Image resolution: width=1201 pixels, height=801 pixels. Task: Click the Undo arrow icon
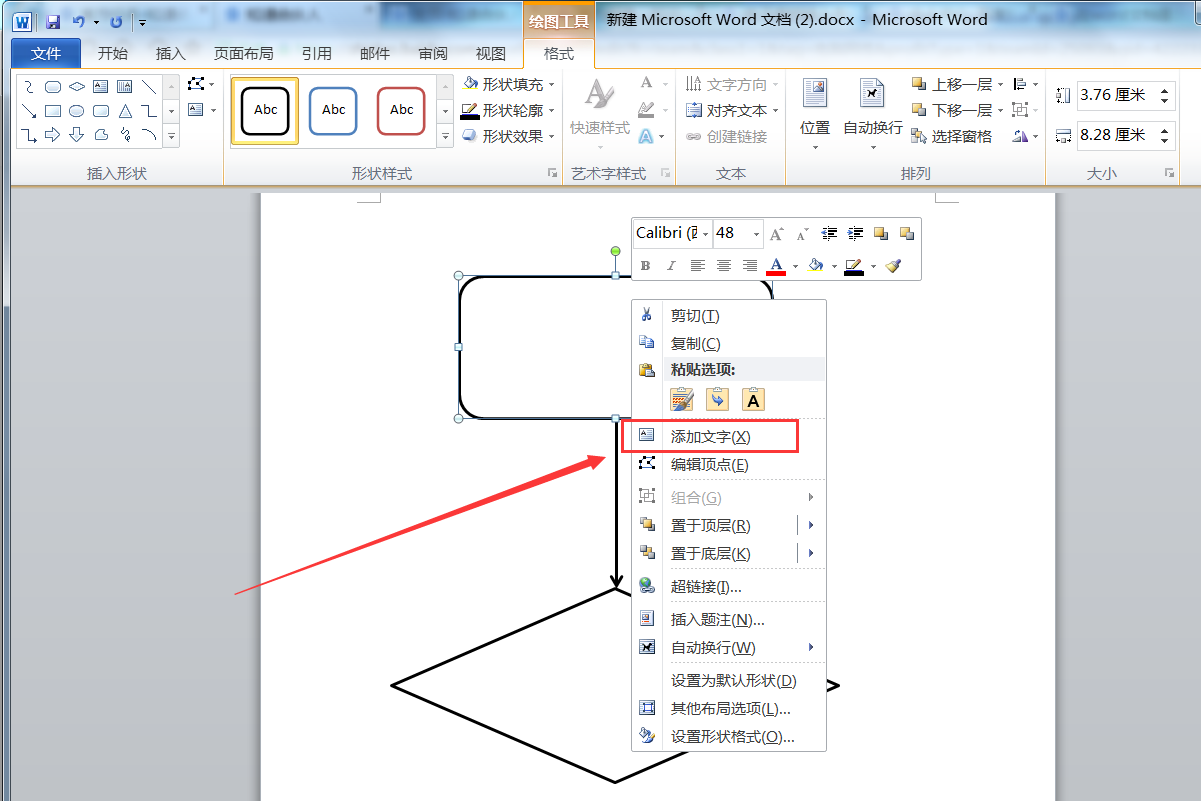(79, 21)
